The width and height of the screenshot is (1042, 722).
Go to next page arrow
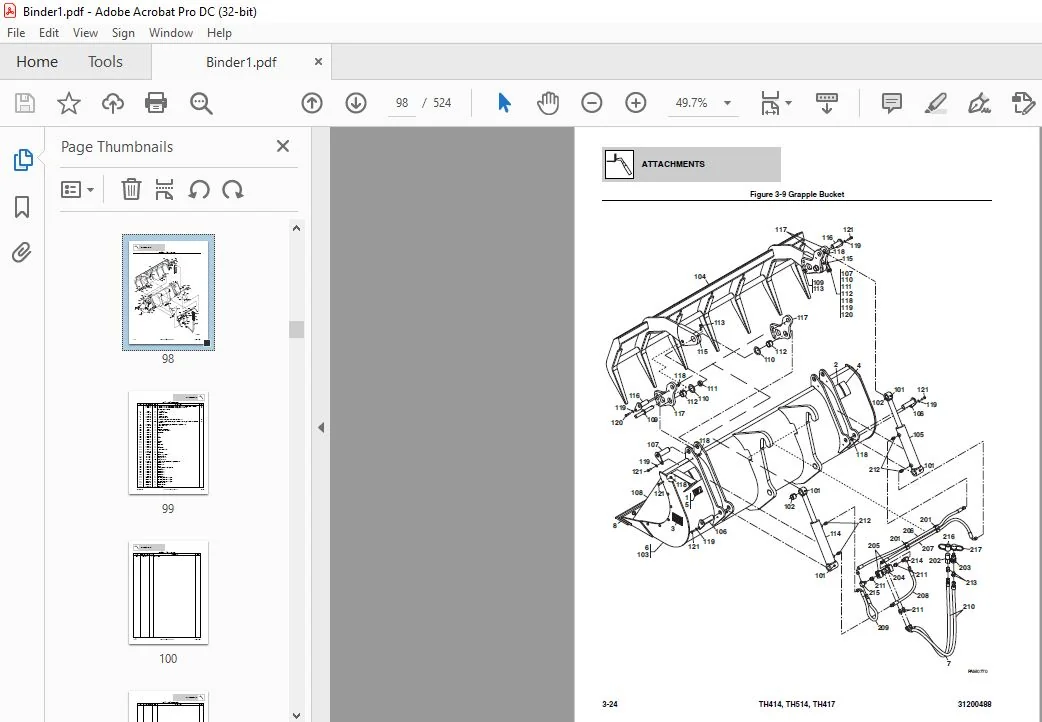(x=356, y=103)
